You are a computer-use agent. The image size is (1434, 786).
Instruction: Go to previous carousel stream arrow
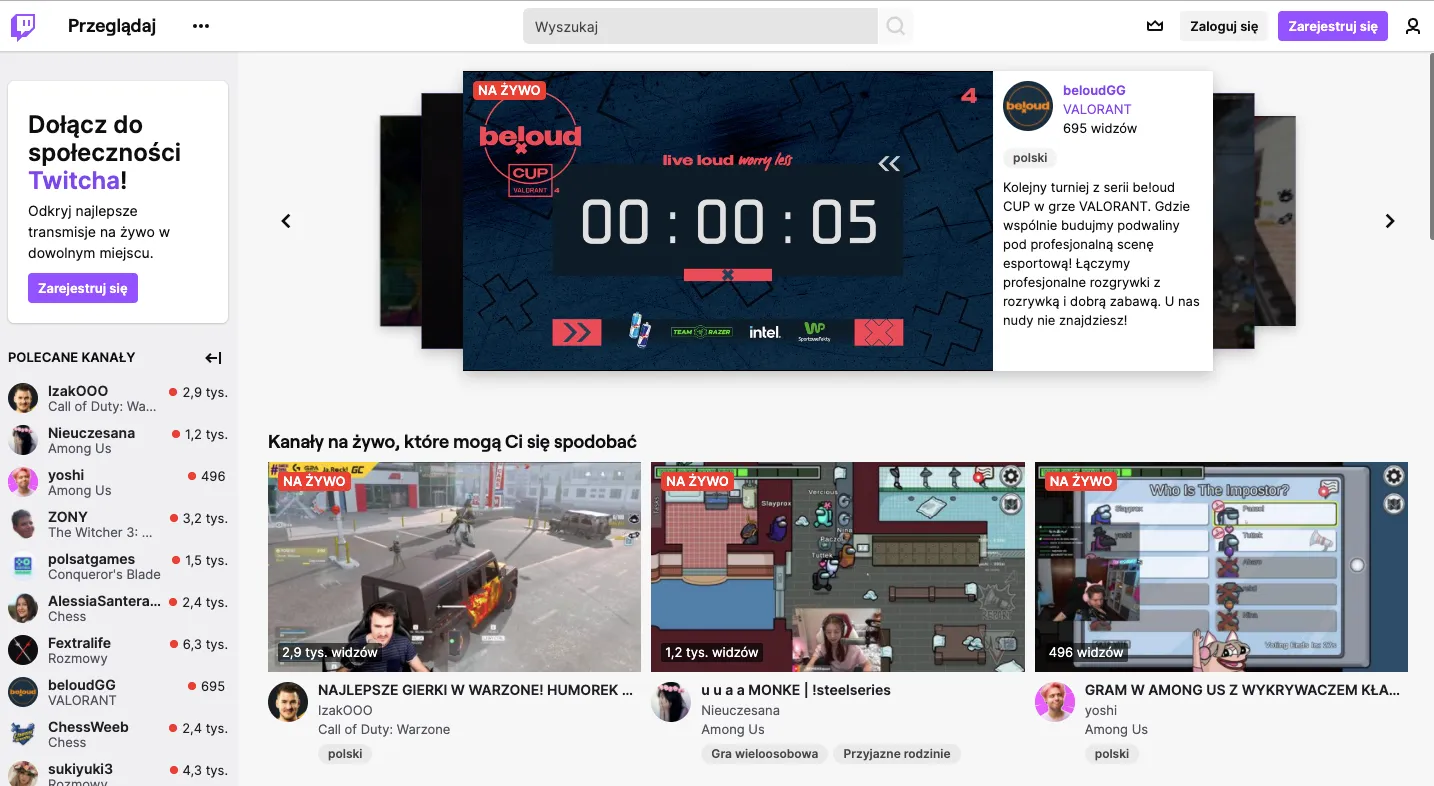click(286, 221)
